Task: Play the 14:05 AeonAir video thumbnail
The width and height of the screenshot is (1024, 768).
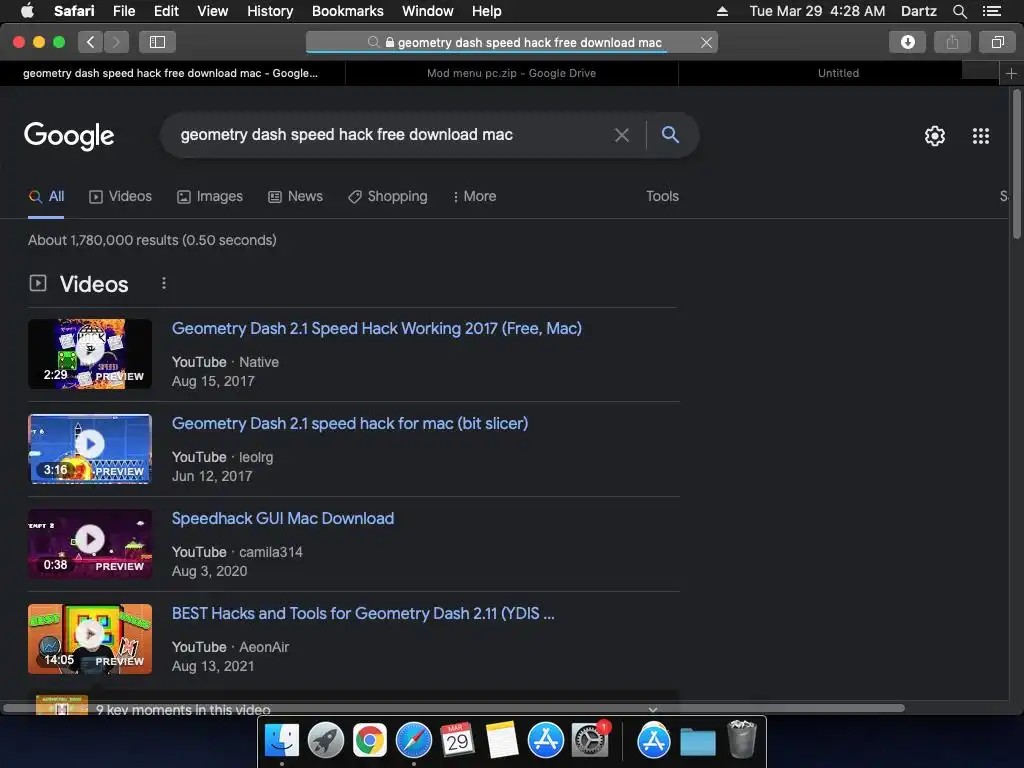Action: click(90, 639)
